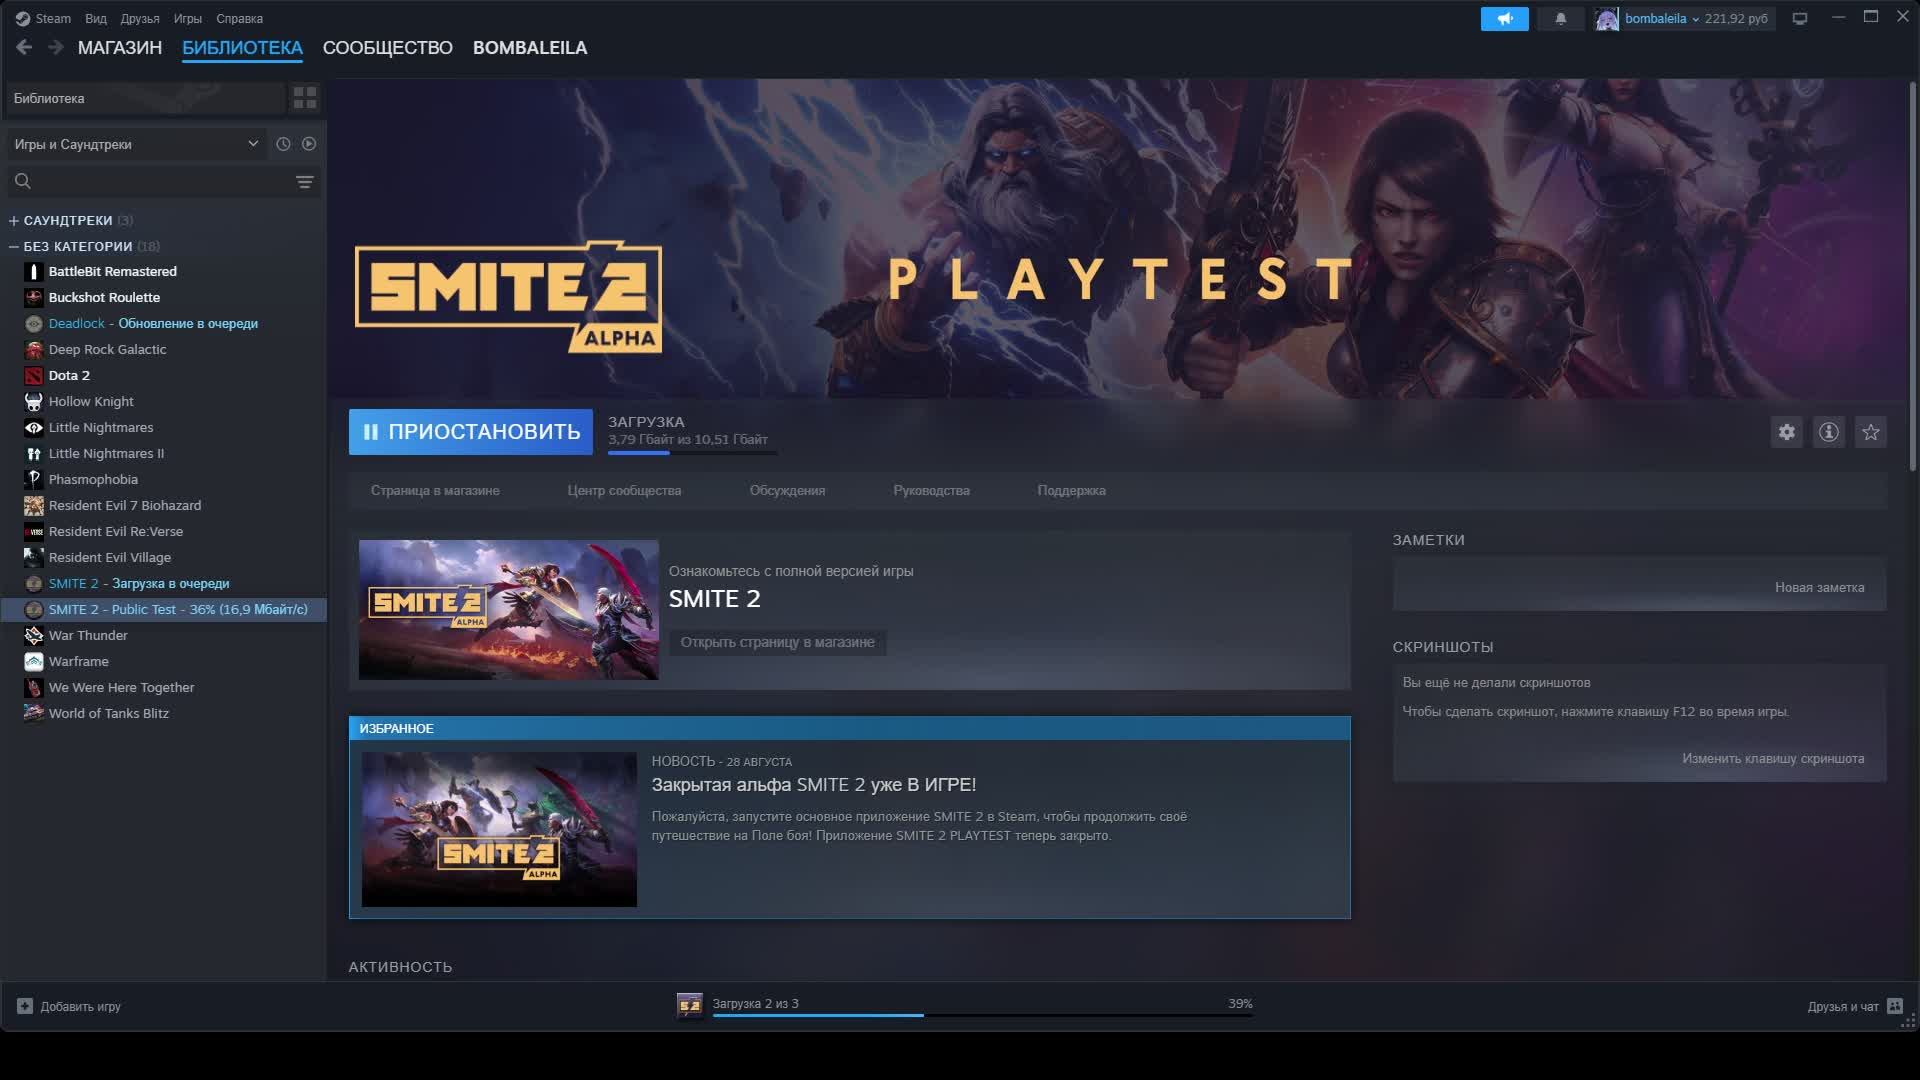Select Dota 2 in the library list
The image size is (1920, 1080).
[x=69, y=375]
